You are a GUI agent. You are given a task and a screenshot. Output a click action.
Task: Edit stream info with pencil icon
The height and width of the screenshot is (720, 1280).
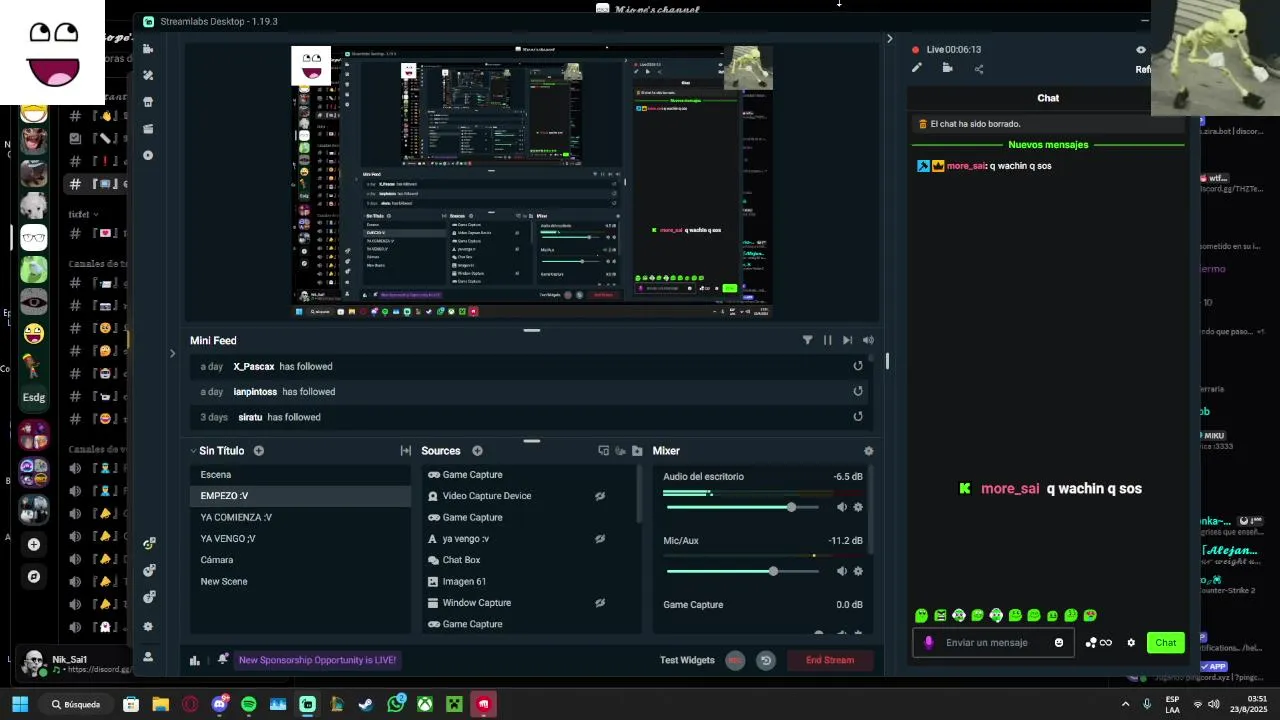(x=917, y=68)
